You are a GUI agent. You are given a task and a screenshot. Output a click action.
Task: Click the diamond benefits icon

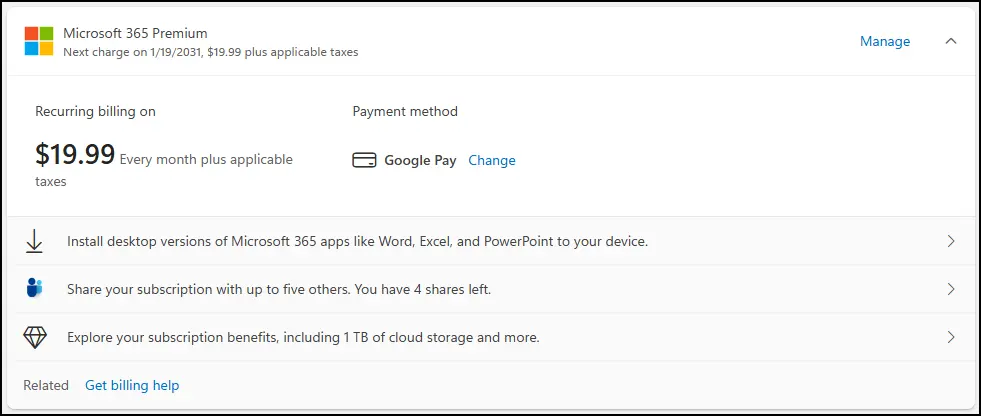[35, 337]
